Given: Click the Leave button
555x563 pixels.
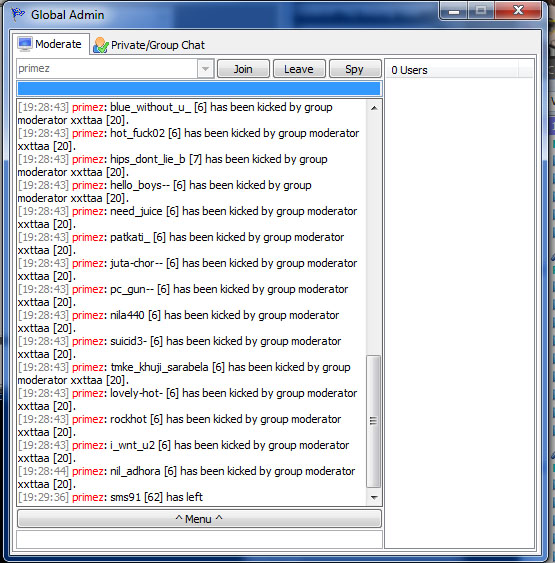Looking at the screenshot, I should click(299, 69).
